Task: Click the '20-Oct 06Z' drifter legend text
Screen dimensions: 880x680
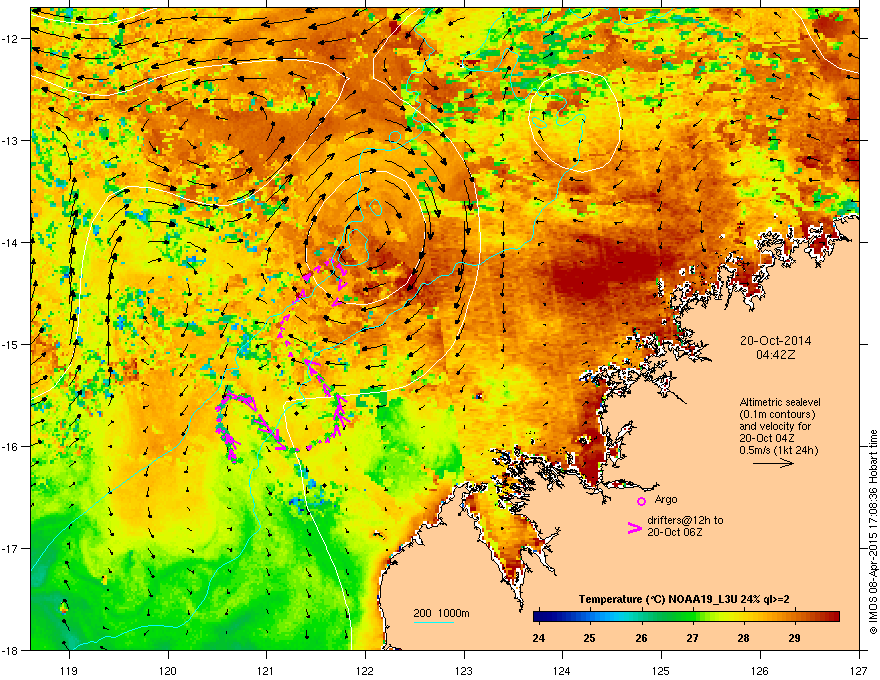Action: (x=675, y=532)
